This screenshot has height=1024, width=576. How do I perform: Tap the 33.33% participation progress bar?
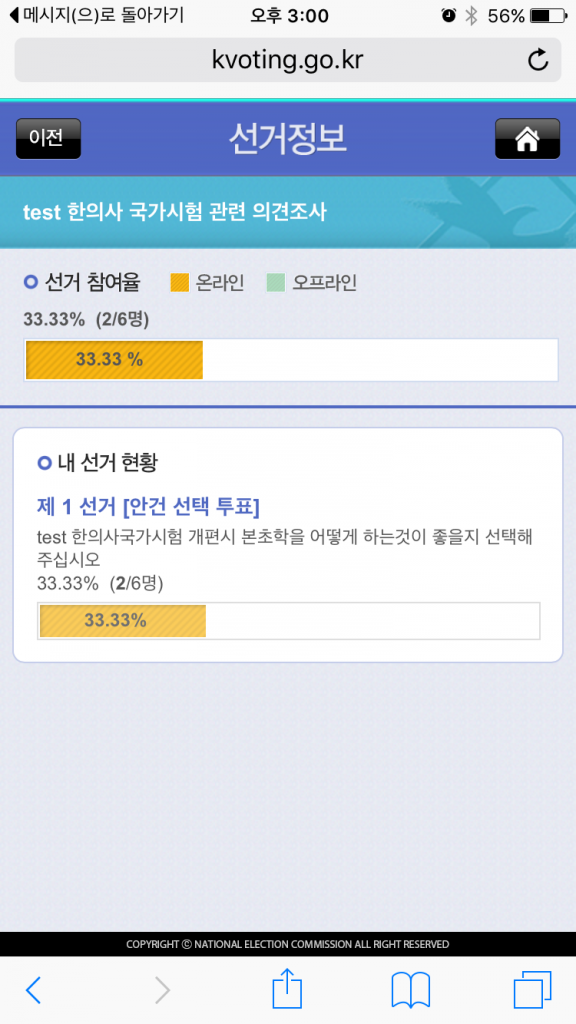click(x=290, y=360)
